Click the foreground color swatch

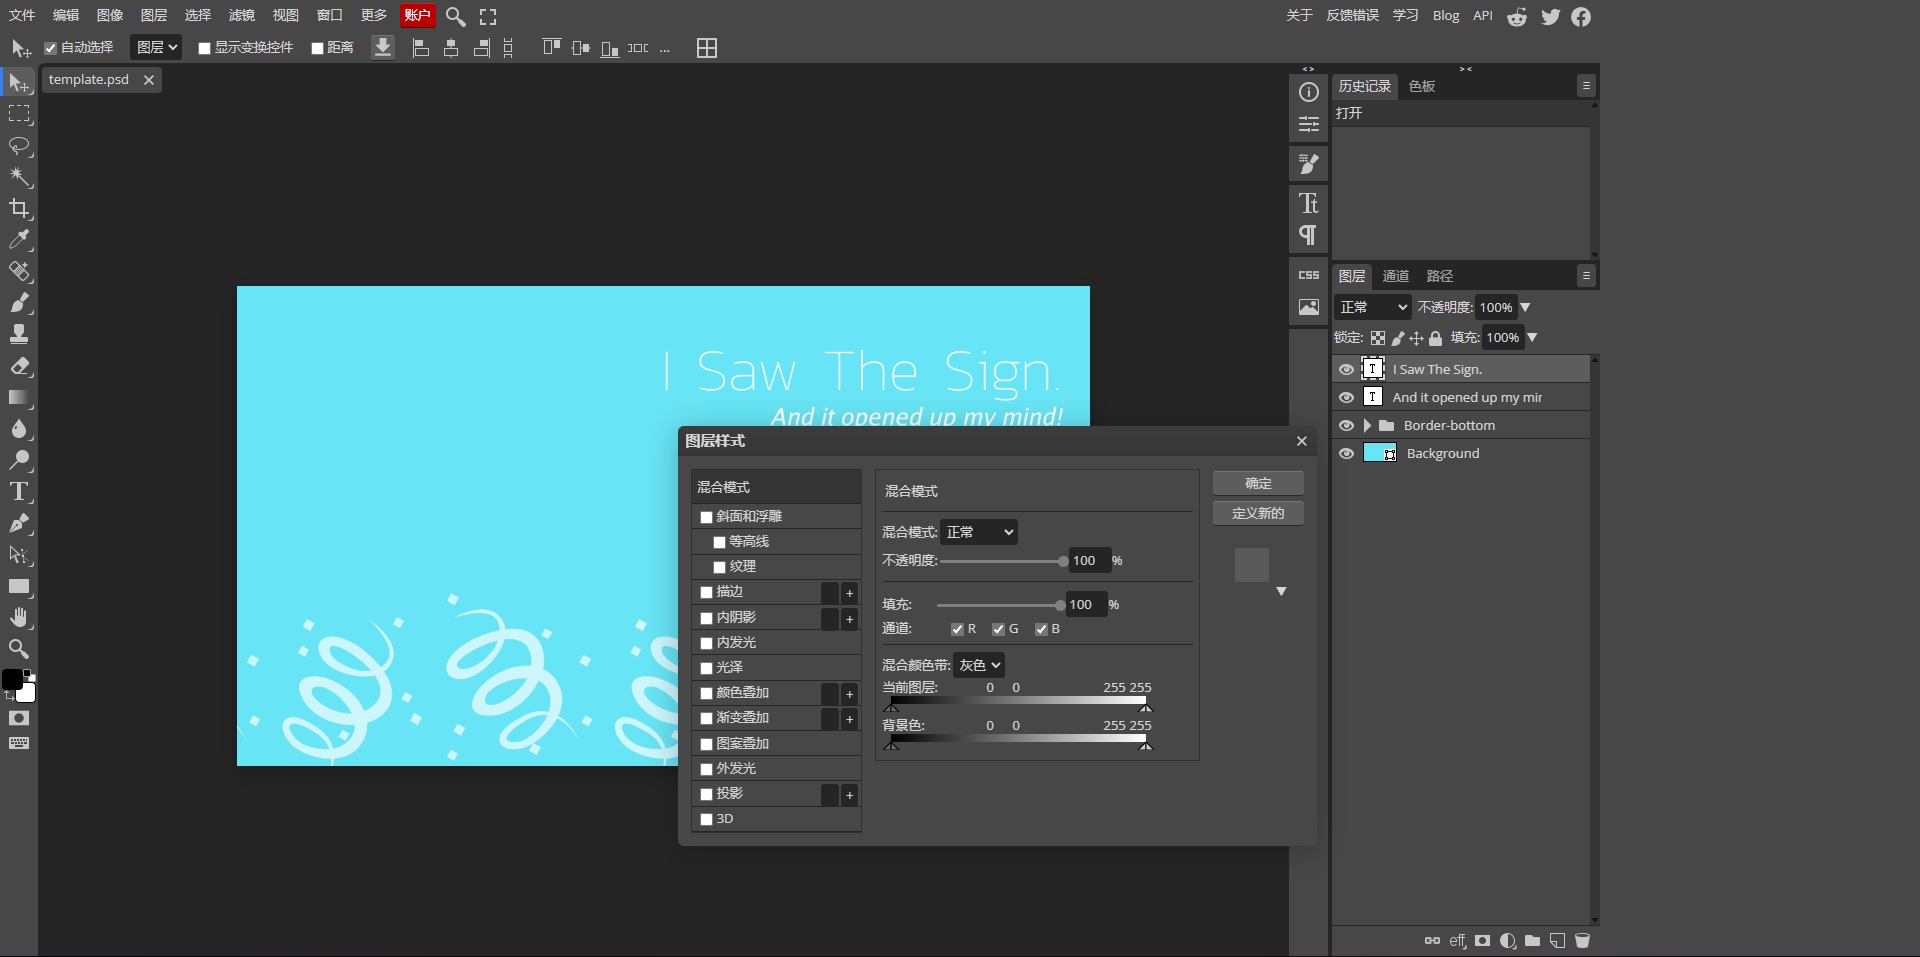click(12, 680)
